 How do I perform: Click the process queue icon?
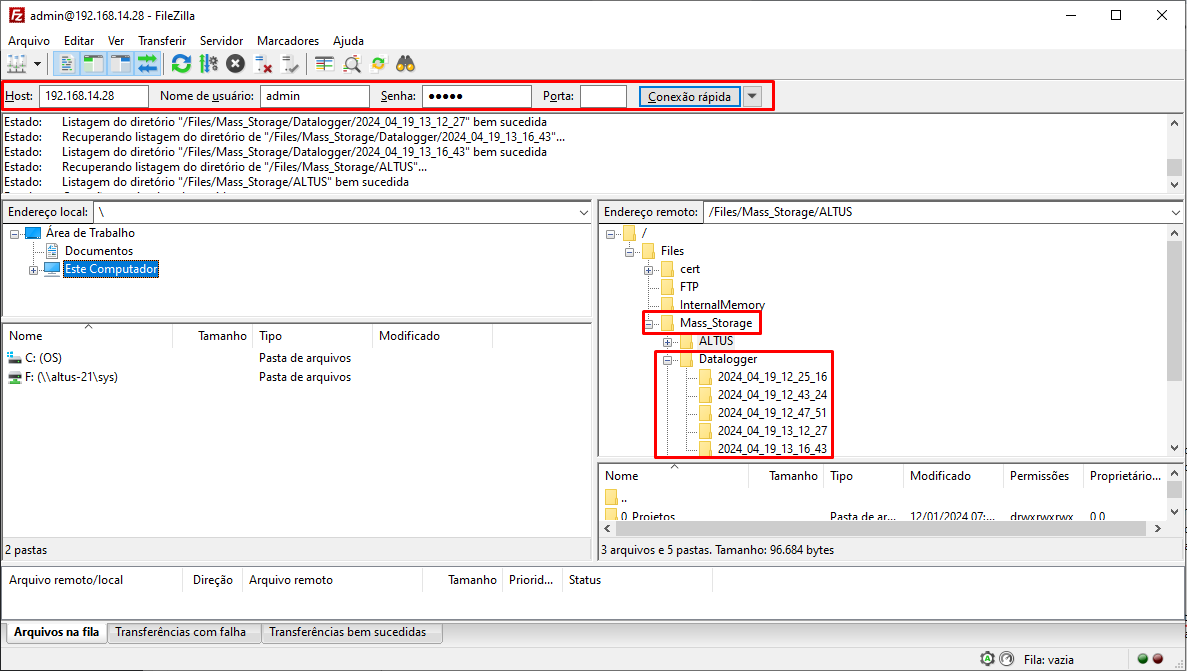pyautogui.click(x=208, y=64)
